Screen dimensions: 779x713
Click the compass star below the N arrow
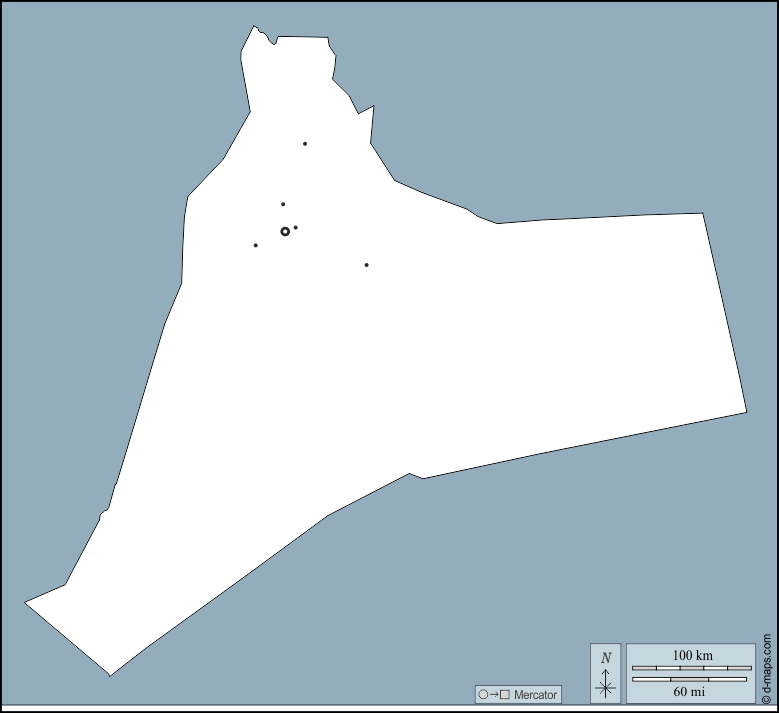[x=605, y=688]
